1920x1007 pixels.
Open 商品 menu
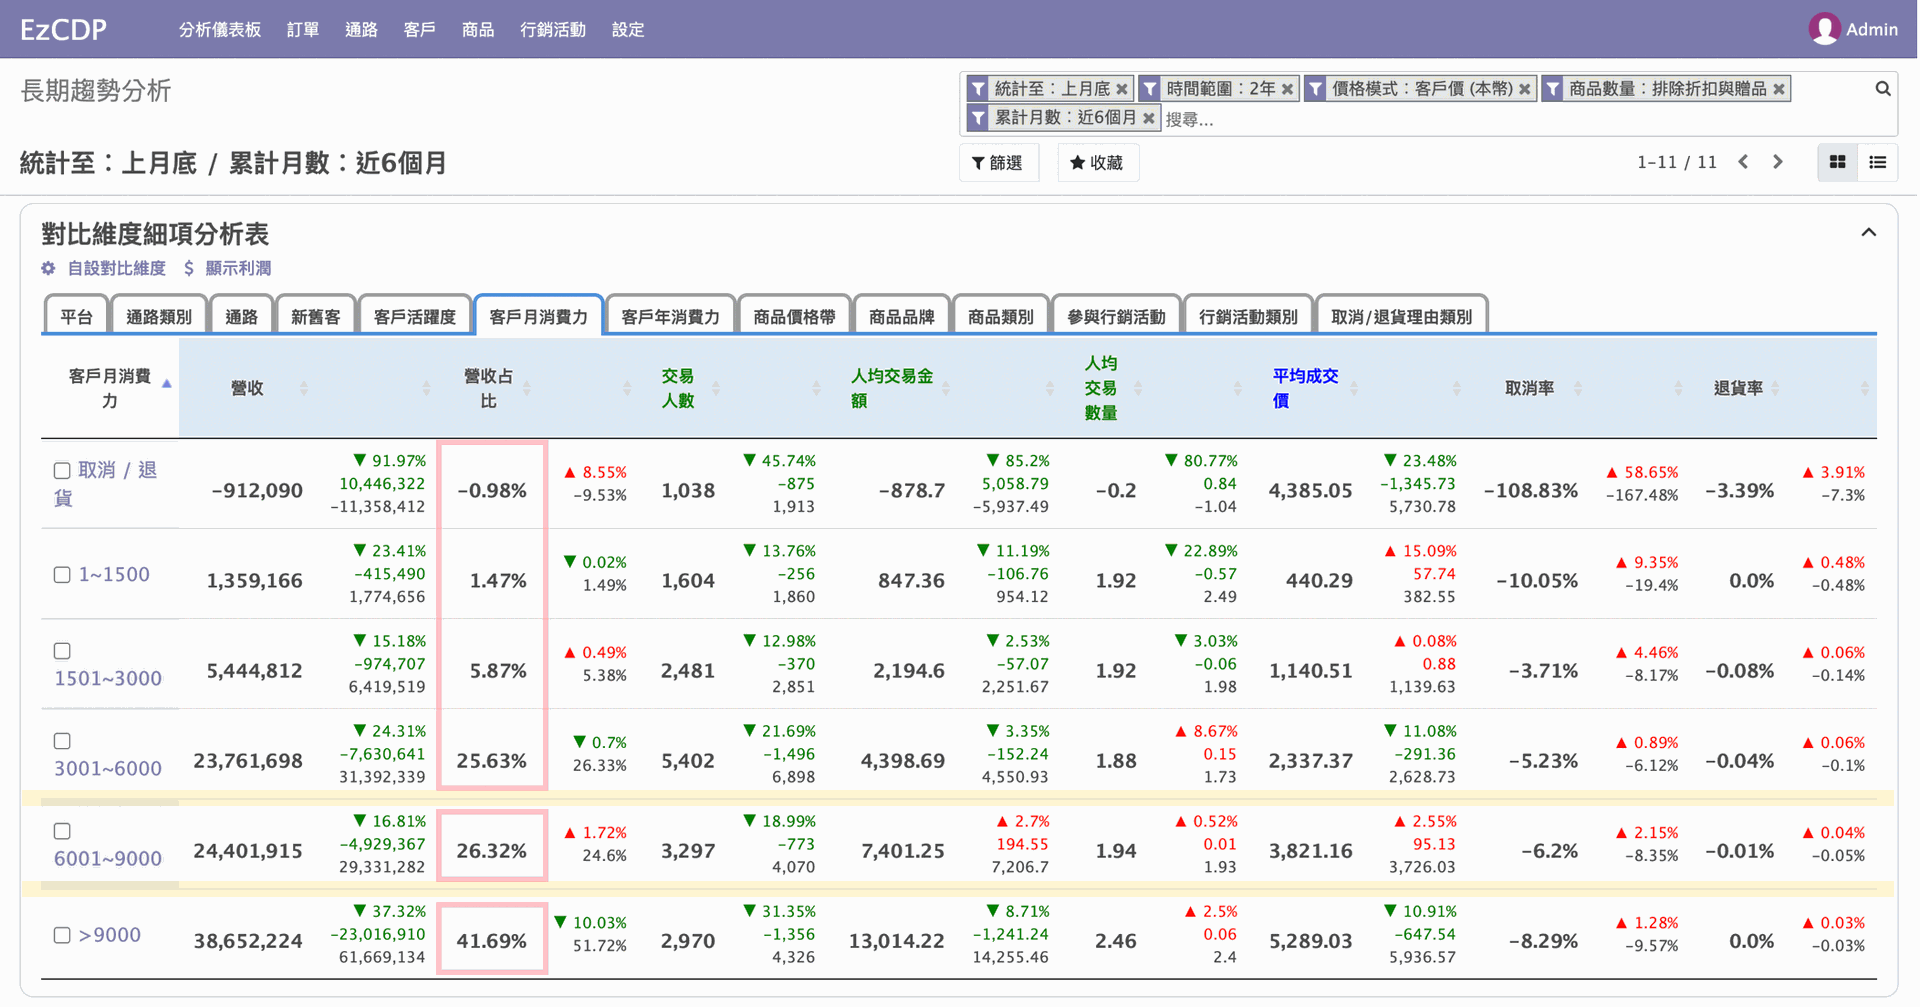coord(478,30)
